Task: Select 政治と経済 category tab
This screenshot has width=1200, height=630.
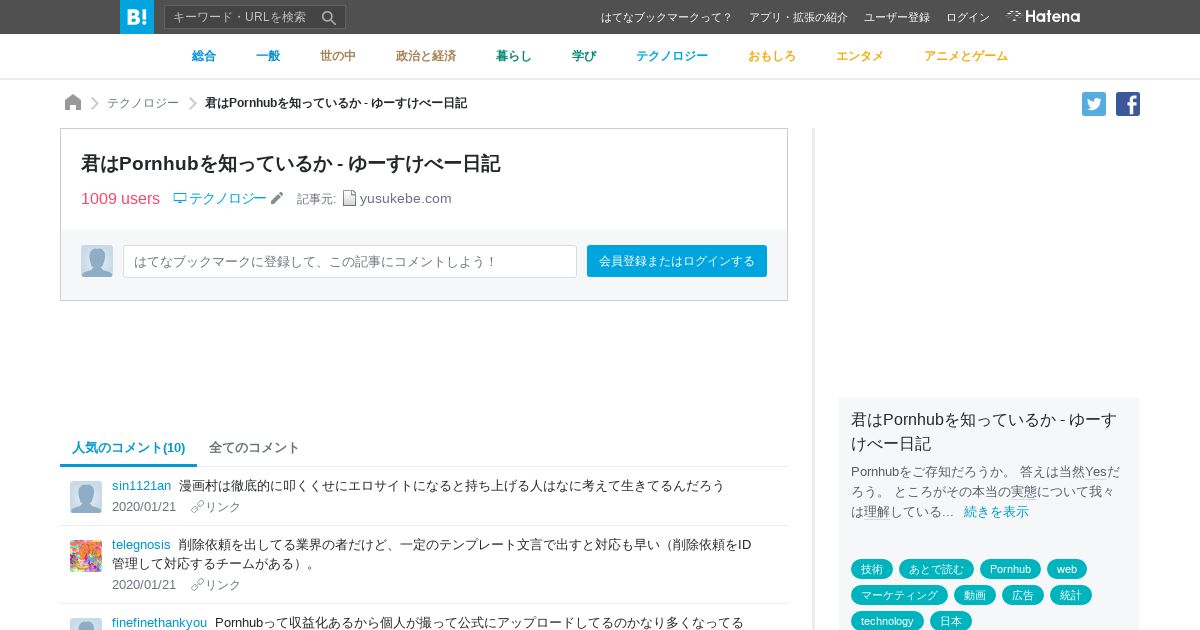Action: coord(426,56)
